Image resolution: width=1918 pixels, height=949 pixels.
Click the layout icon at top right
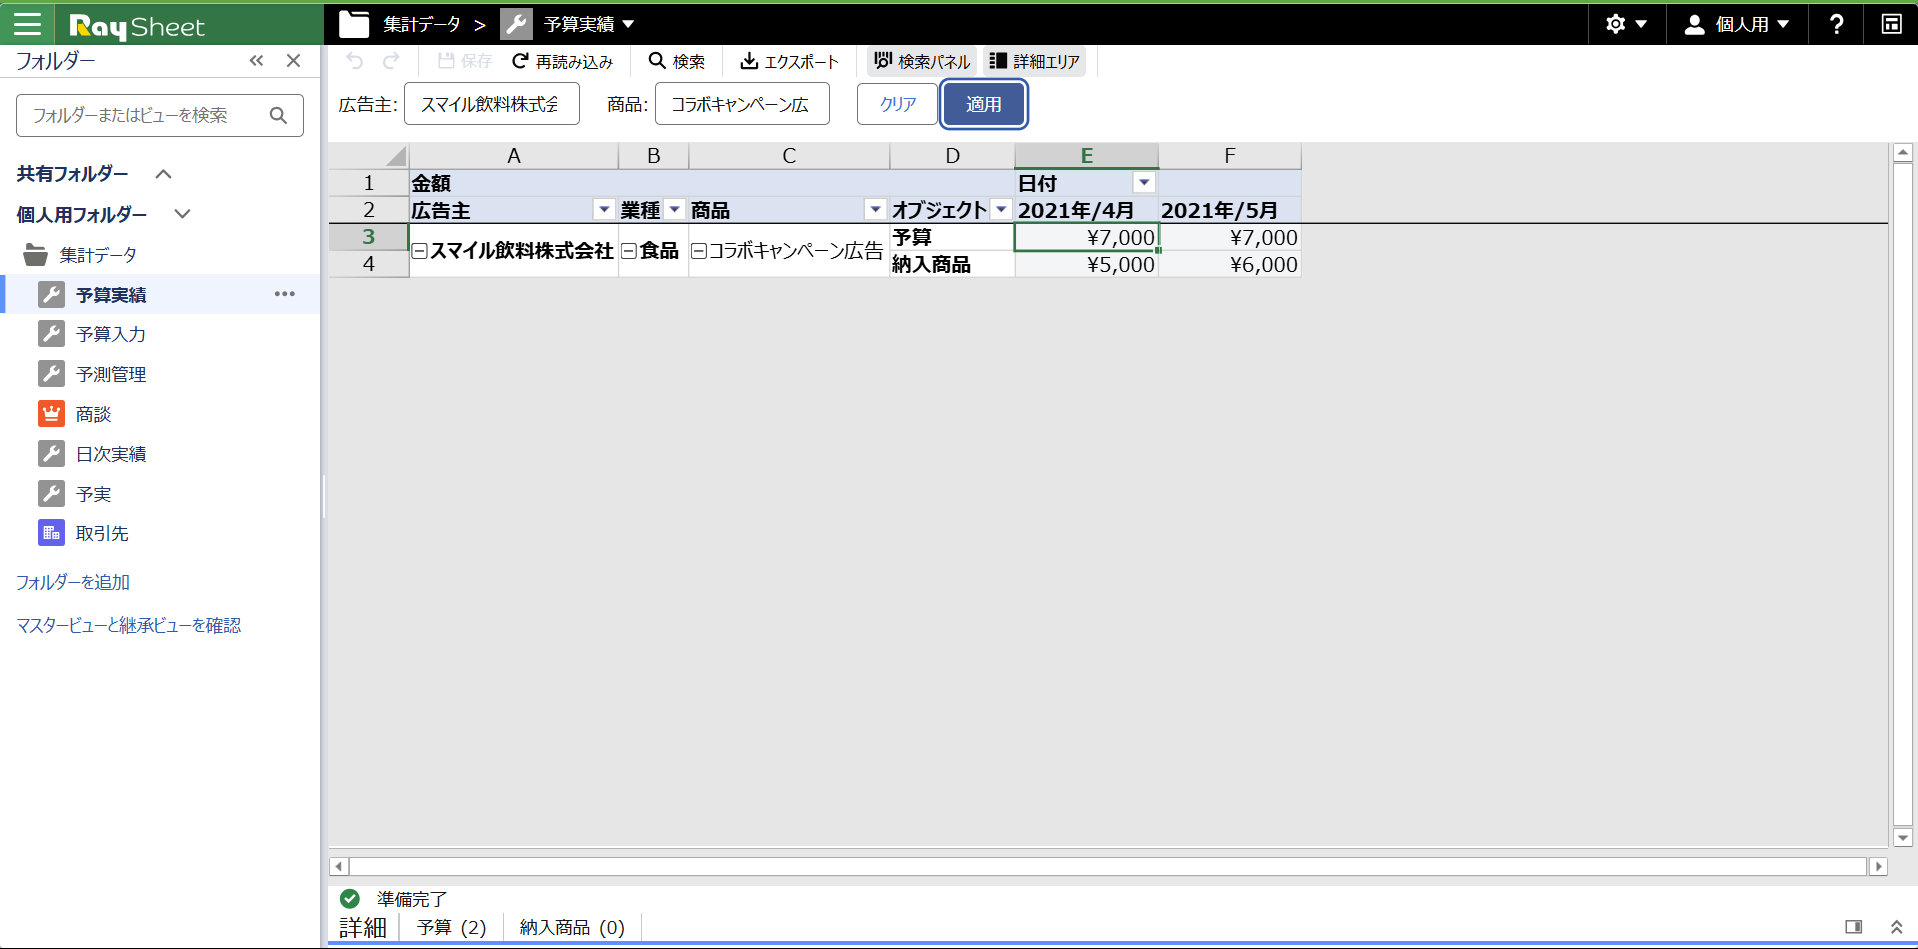pyautogui.click(x=1891, y=24)
